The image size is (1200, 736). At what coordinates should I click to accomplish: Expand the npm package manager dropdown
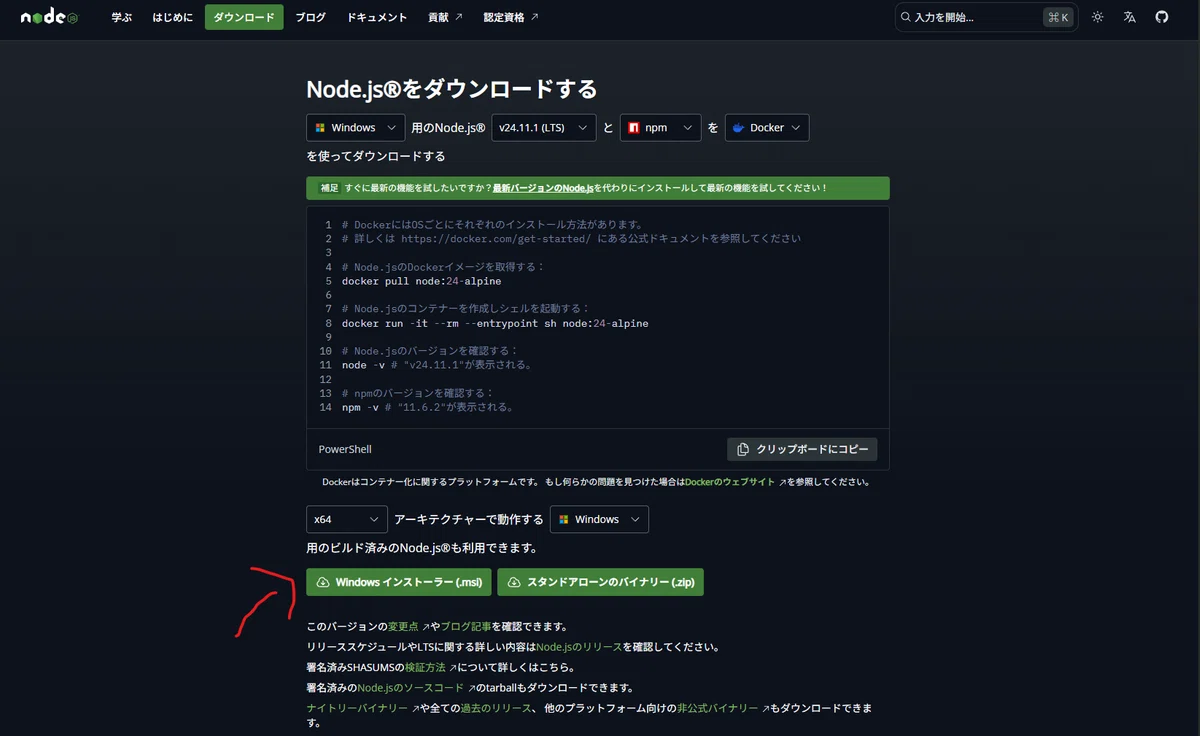(x=660, y=128)
